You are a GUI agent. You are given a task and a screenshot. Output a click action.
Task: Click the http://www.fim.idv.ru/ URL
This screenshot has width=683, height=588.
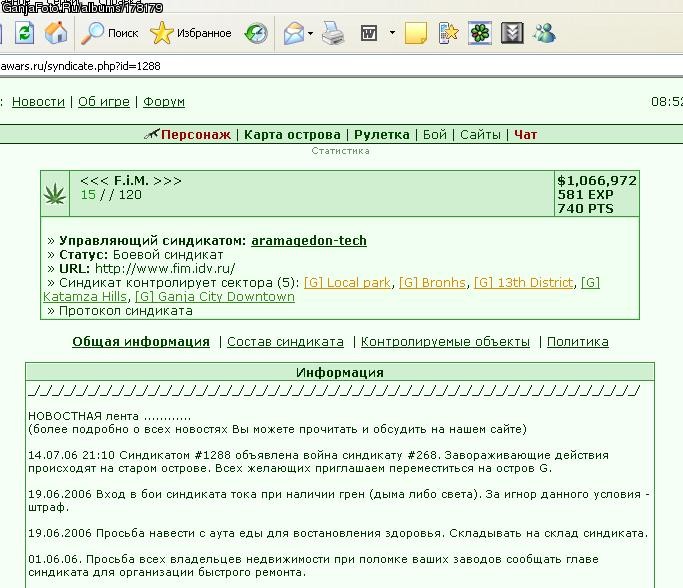point(165,268)
